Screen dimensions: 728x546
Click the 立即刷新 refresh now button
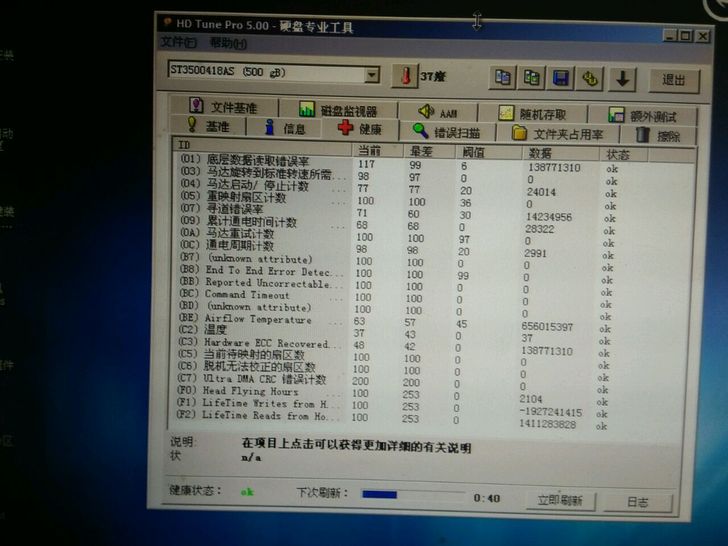(x=560, y=500)
